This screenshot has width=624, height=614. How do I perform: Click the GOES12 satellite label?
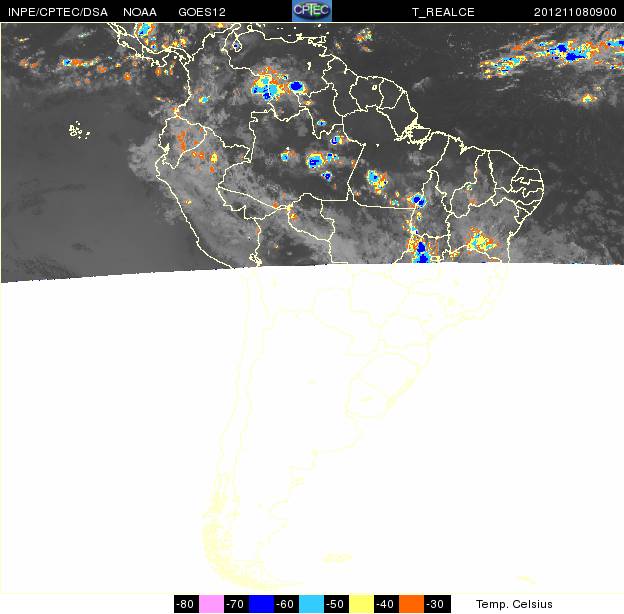pyautogui.click(x=202, y=12)
